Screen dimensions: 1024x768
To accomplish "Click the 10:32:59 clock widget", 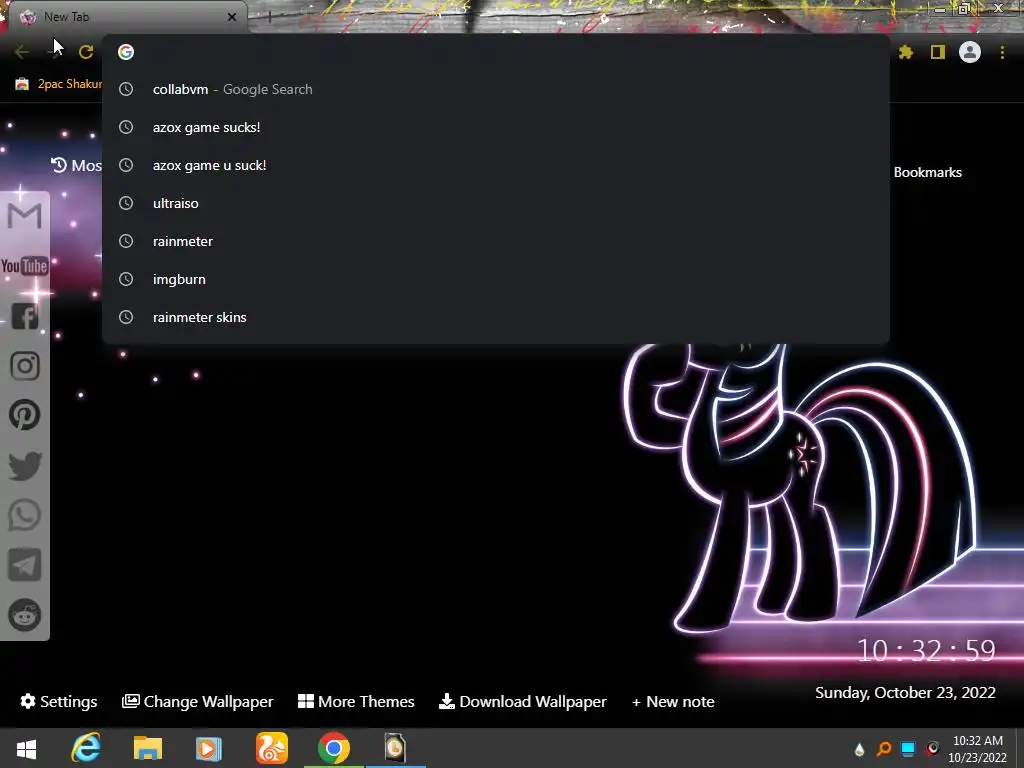I will 926,650.
